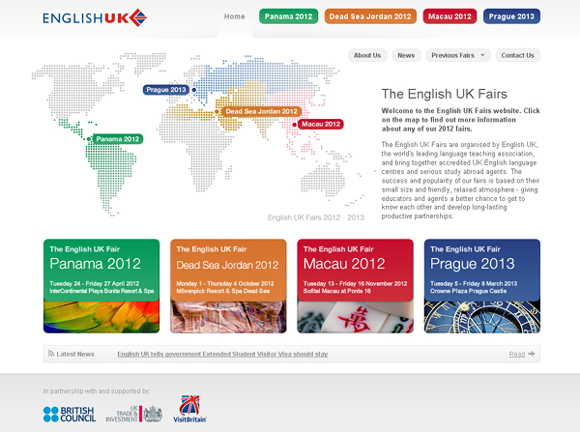Open the UK Trade & Investment logo
The image size is (580, 432).
pos(134,414)
